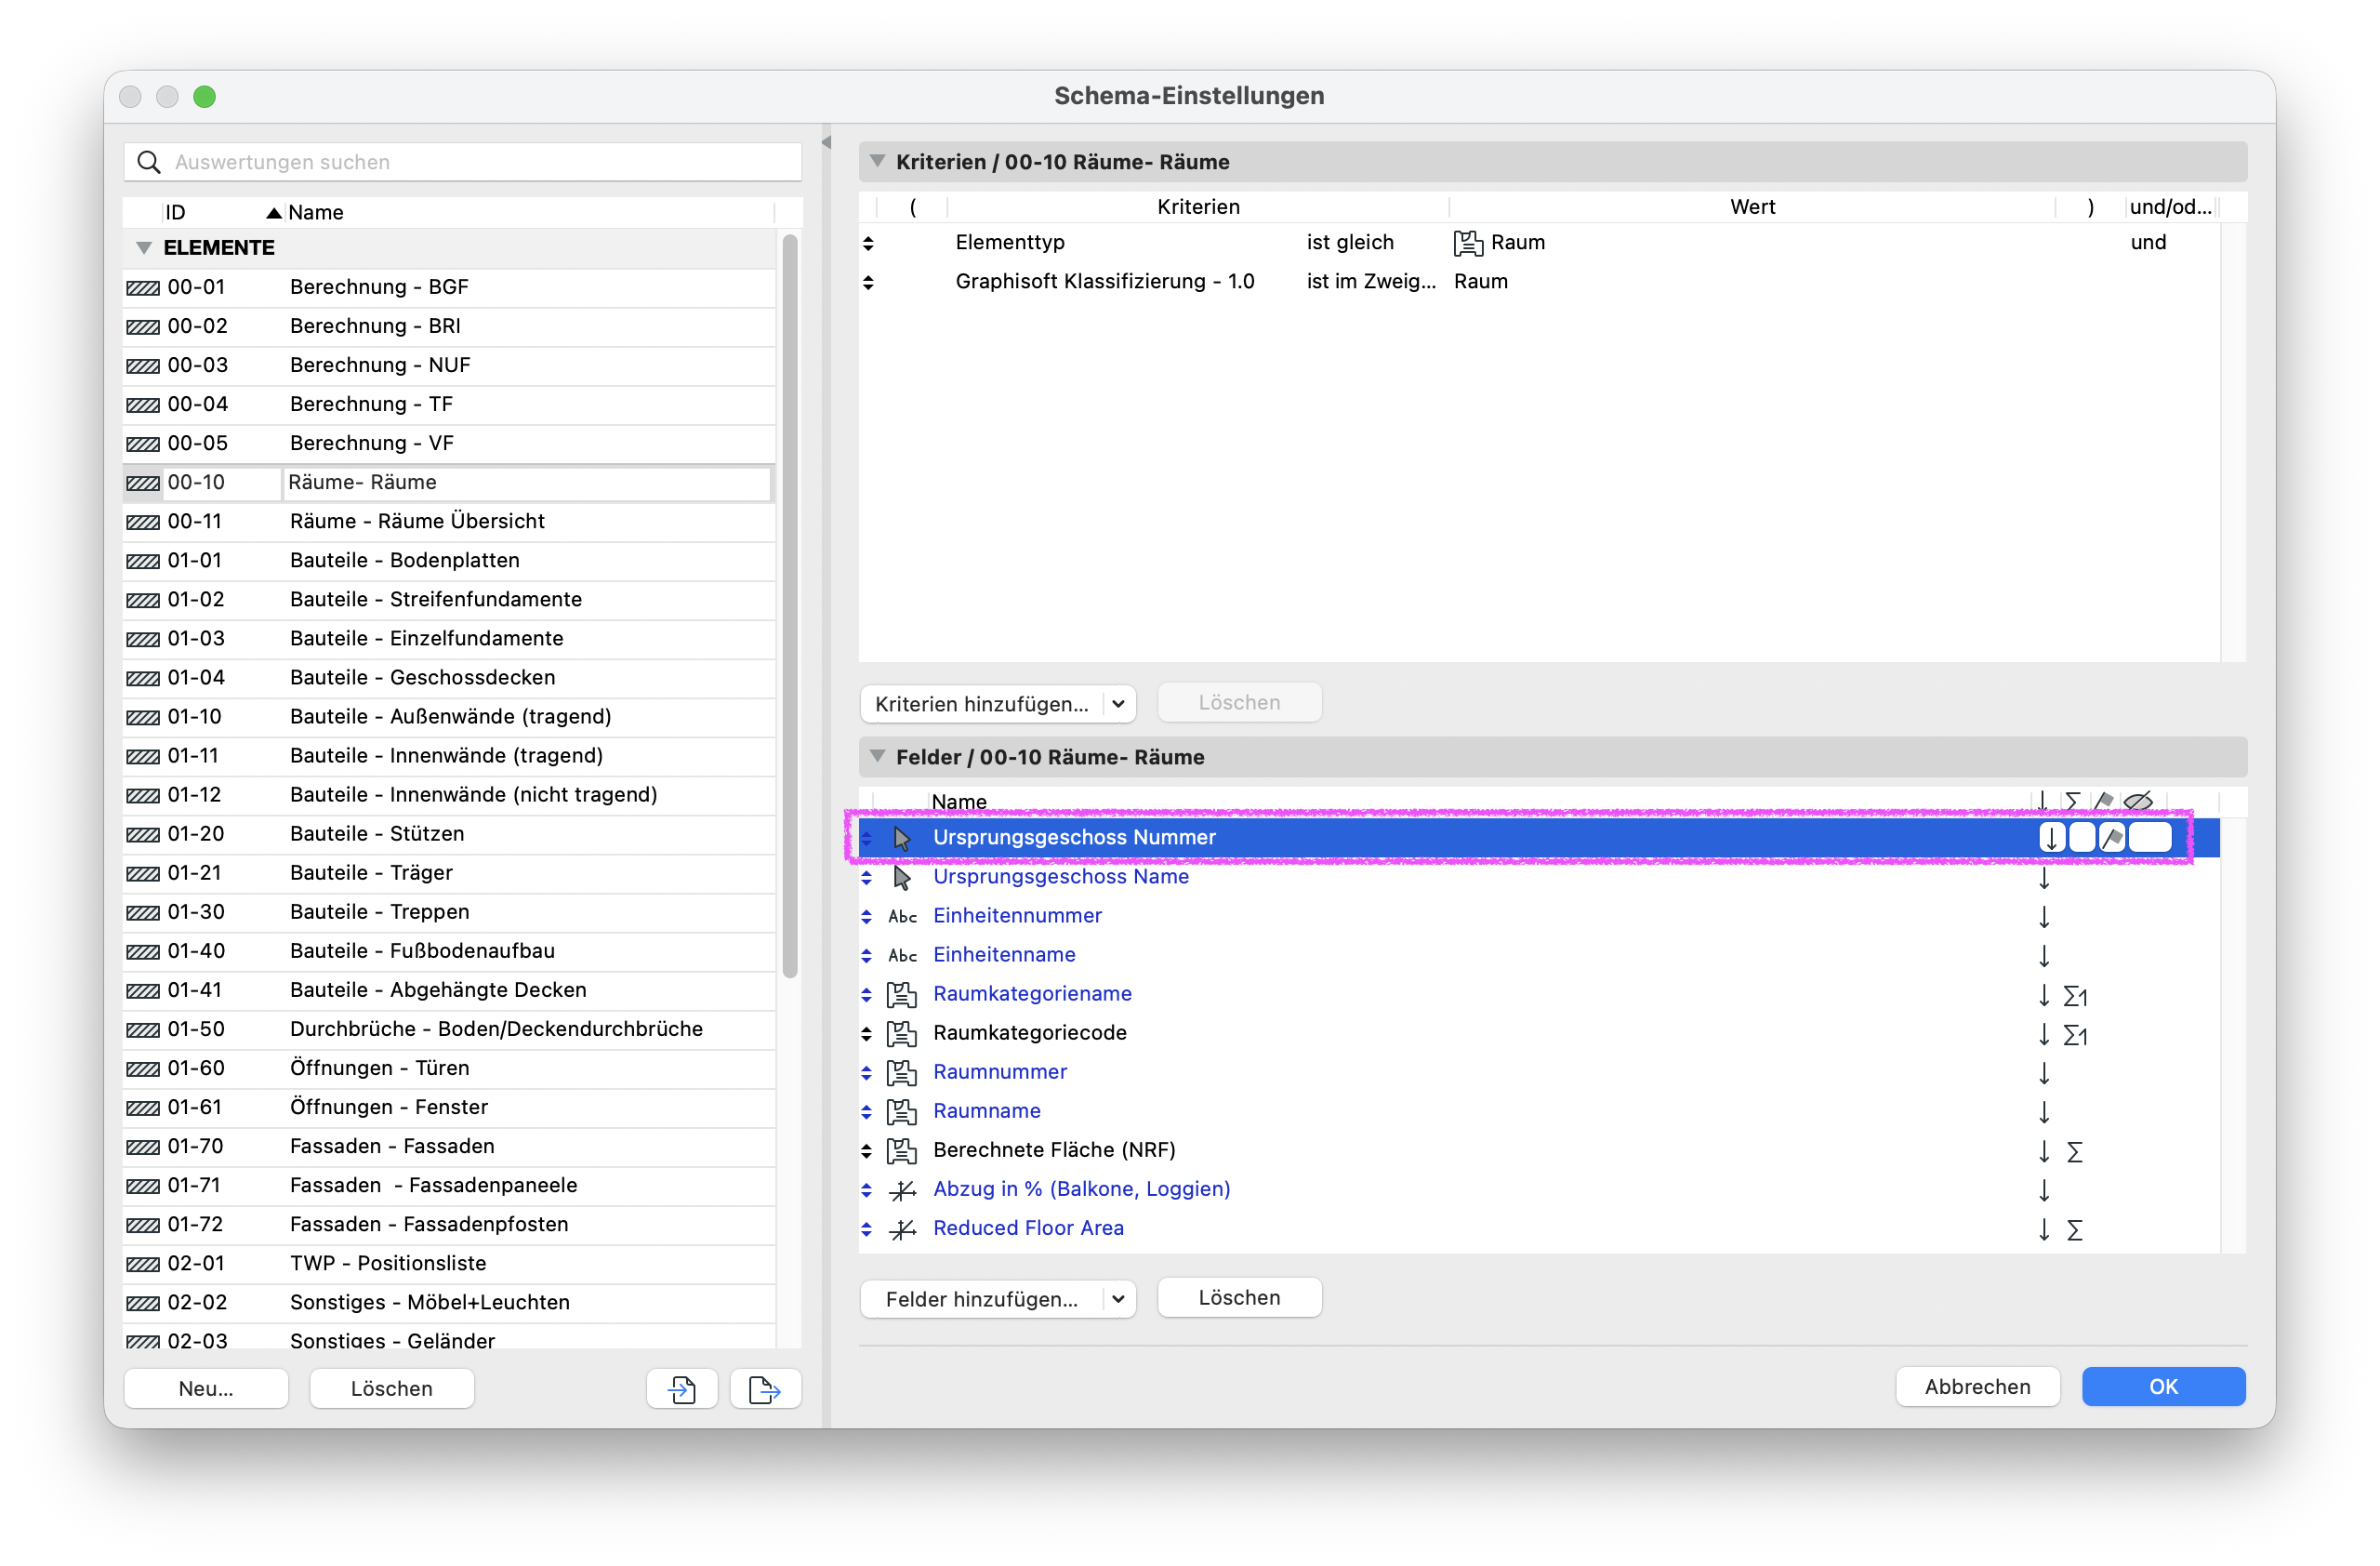Open 'ist im Zweig...' operator dropdown
The image size is (2380, 1566).
[x=1371, y=282]
